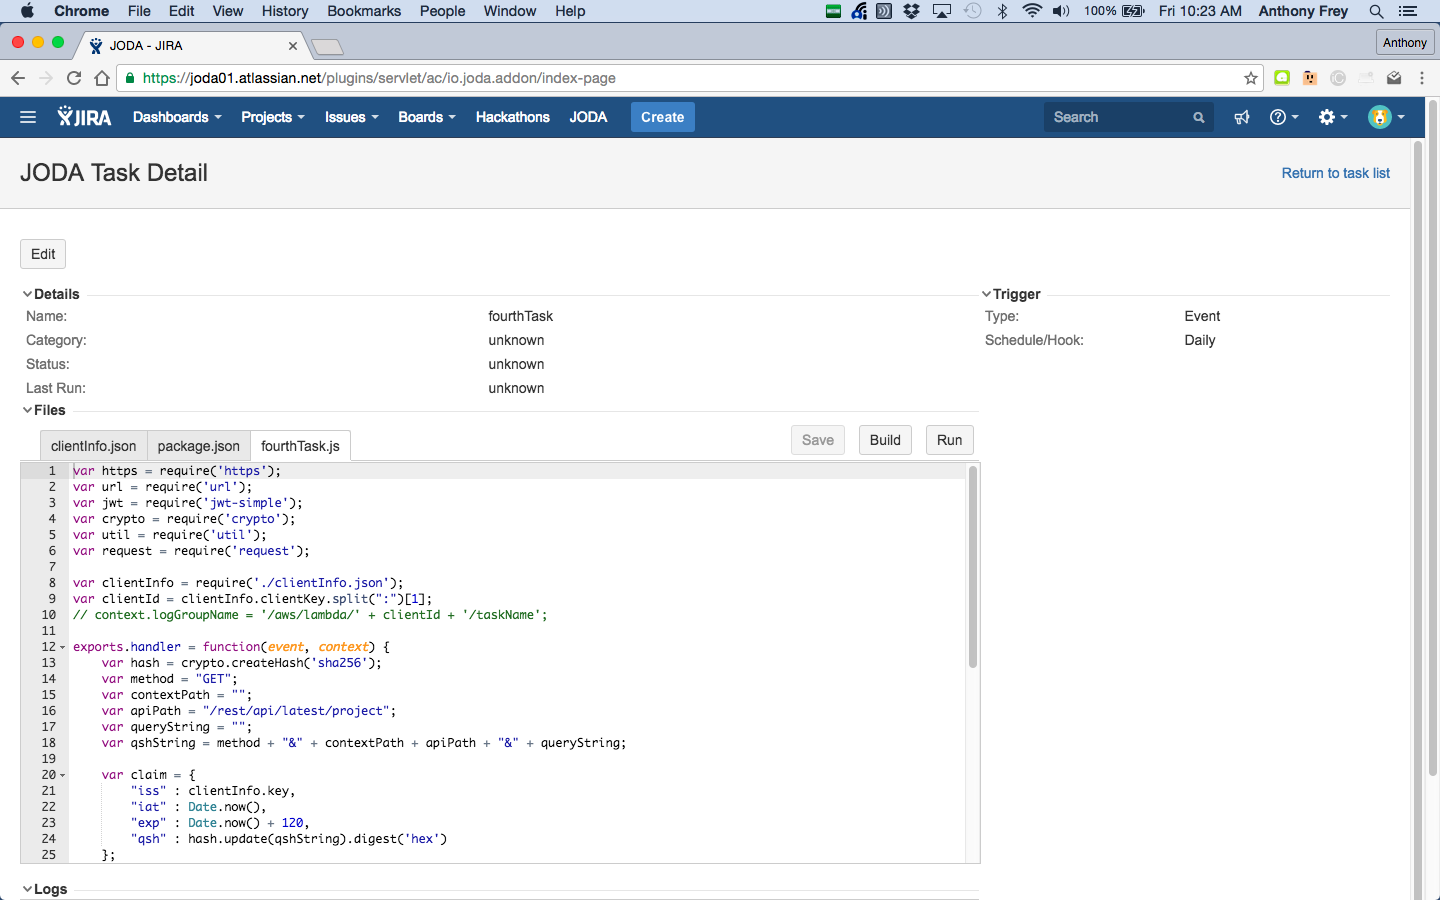Image resolution: width=1440 pixels, height=900 pixels.
Task: Open the Bookmarks menu in menu bar
Action: 364,11
